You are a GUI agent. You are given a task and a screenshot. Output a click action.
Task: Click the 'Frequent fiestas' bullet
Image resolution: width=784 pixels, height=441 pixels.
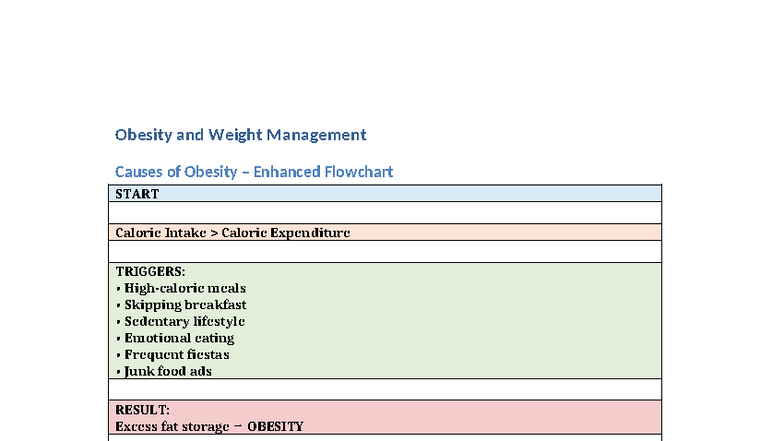click(x=172, y=354)
